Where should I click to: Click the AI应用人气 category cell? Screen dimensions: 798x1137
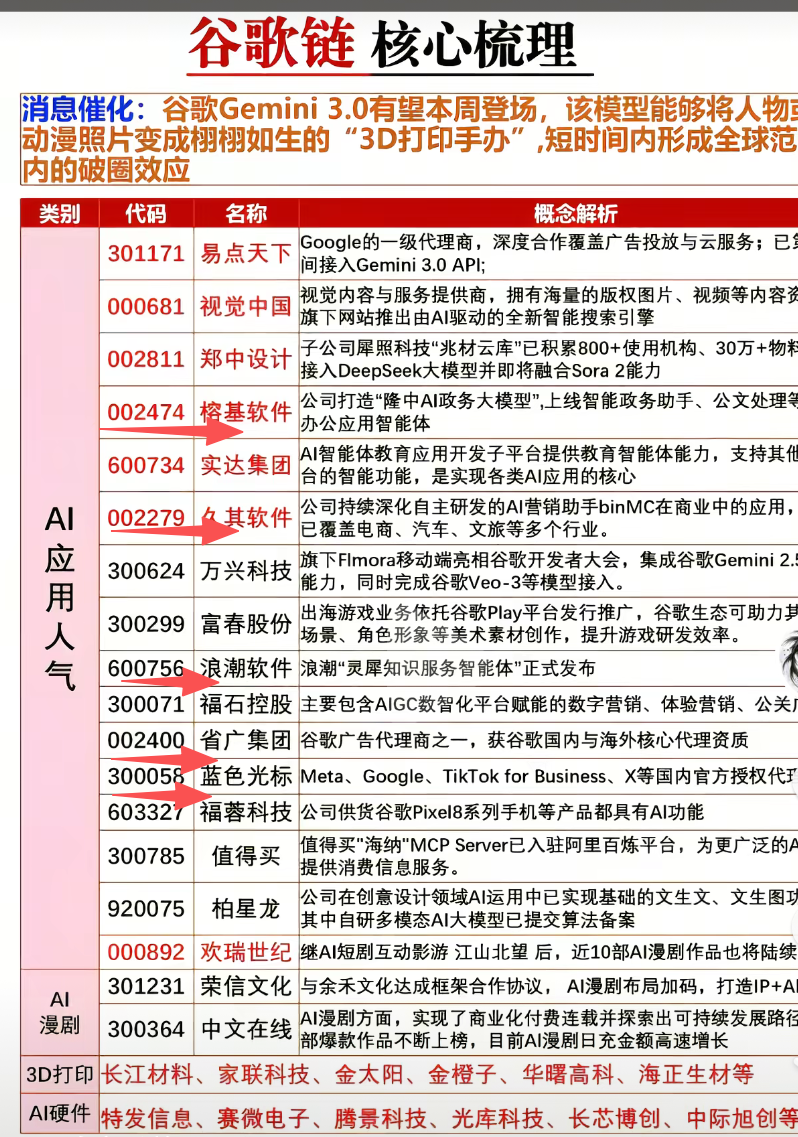(x=59, y=598)
